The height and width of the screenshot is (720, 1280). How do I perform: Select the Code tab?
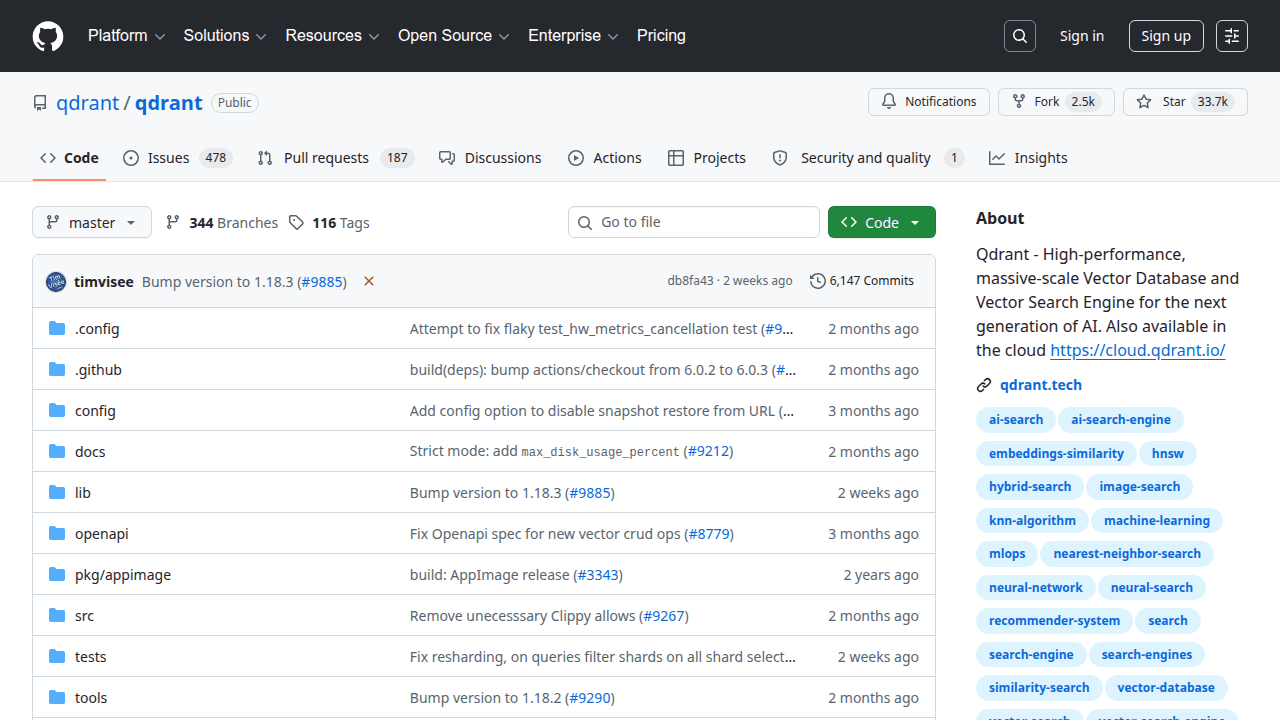pos(69,158)
